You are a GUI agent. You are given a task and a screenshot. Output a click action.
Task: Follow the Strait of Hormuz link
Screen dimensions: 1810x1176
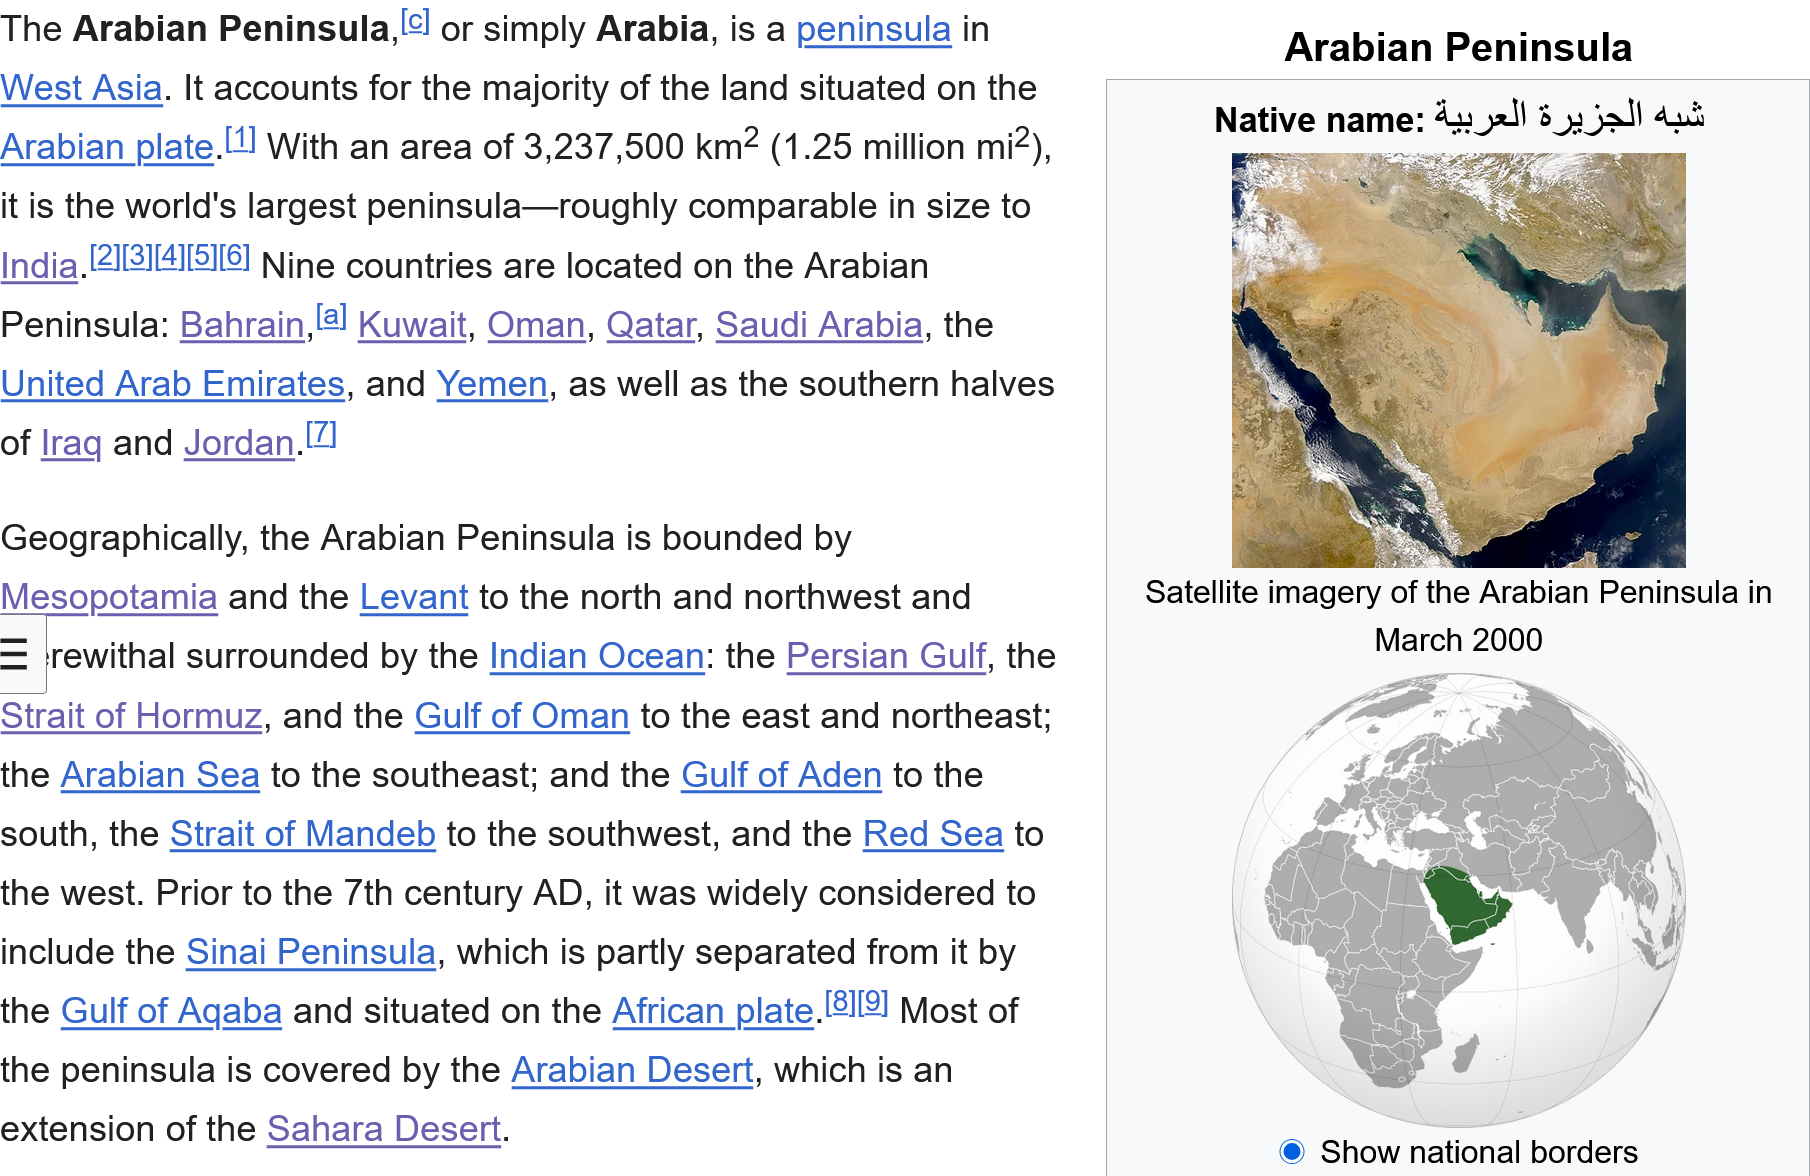click(x=131, y=716)
